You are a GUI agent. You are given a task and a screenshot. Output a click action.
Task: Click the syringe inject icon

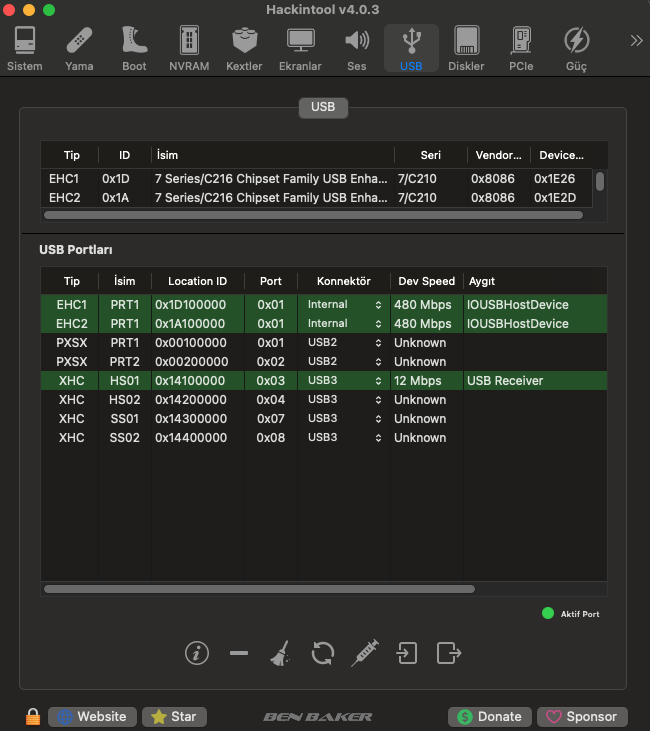point(365,653)
